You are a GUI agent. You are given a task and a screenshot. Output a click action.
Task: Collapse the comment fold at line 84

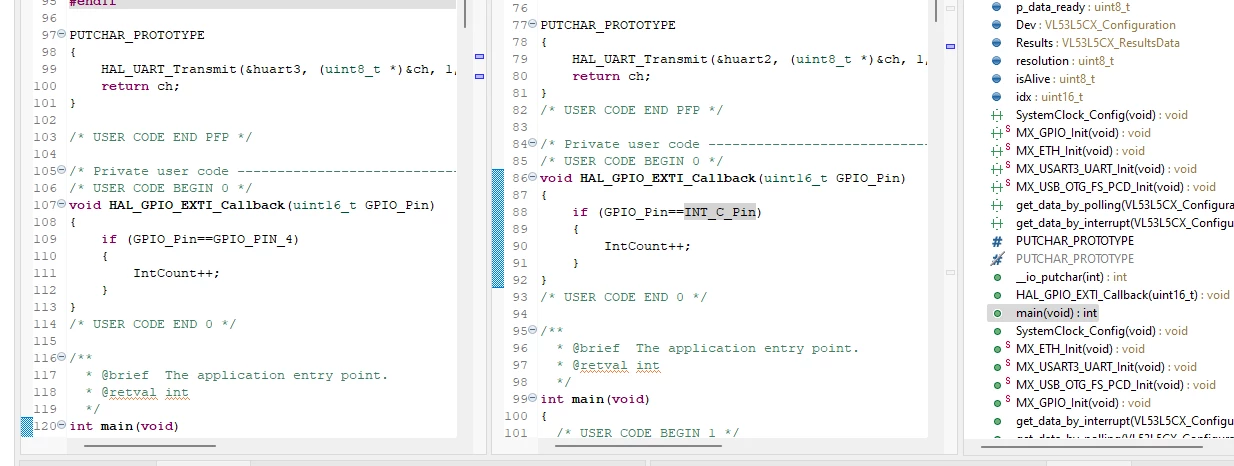(x=533, y=144)
